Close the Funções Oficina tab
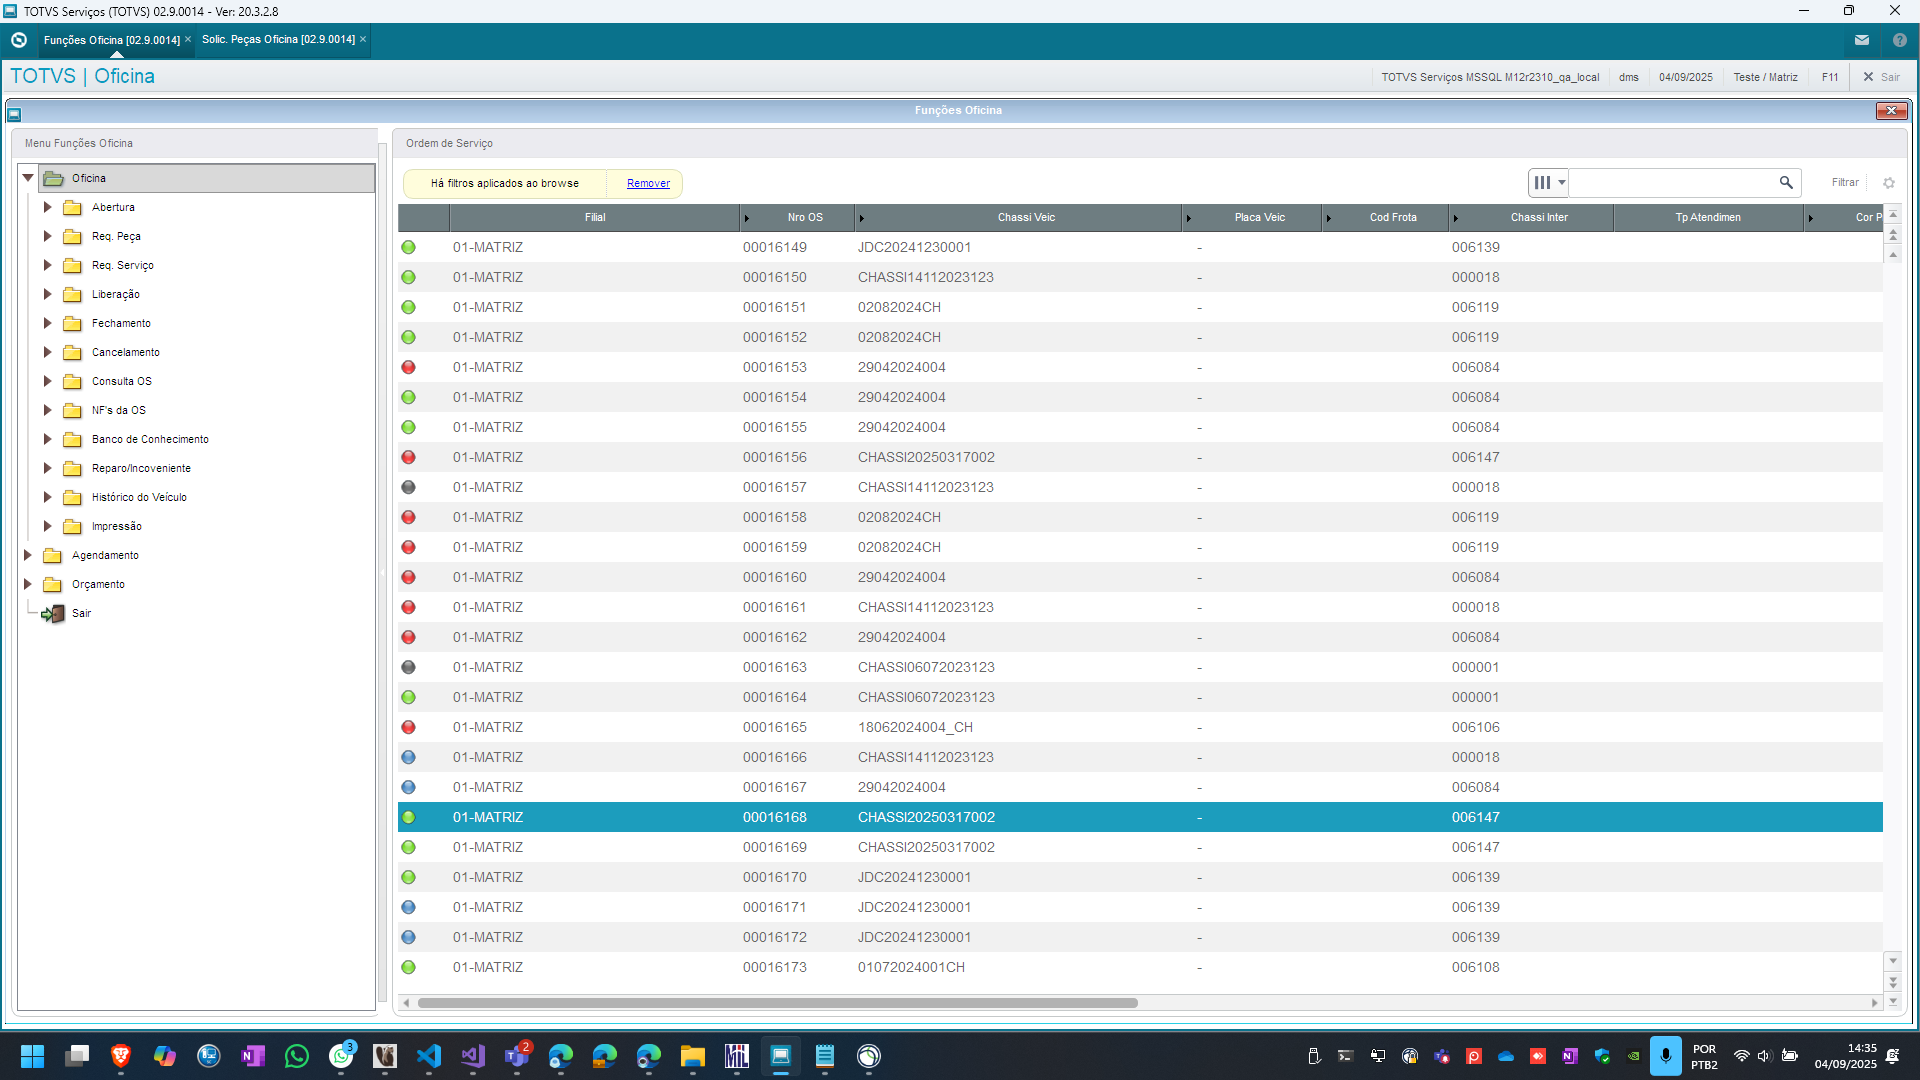Viewport: 1920px width, 1080px height. [188, 40]
